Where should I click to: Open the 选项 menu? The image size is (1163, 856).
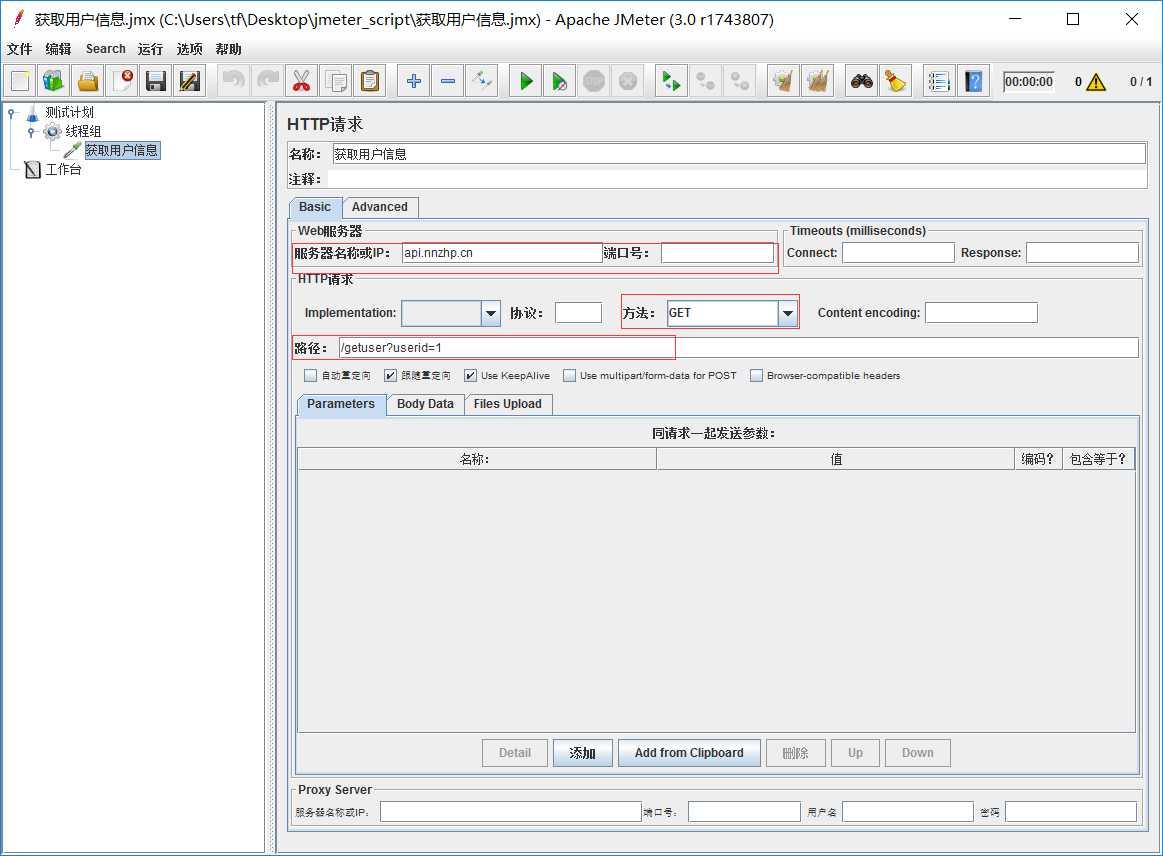pyautogui.click(x=189, y=49)
